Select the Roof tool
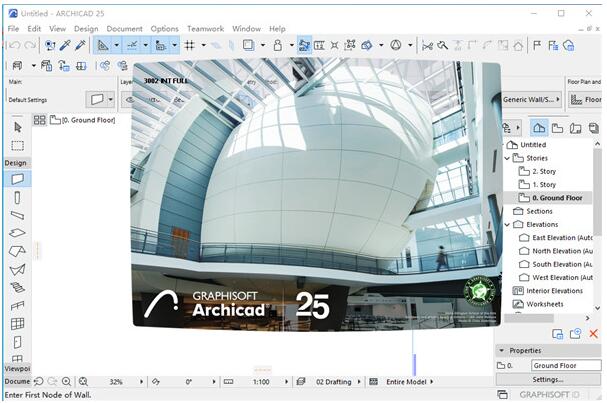 click(17, 251)
